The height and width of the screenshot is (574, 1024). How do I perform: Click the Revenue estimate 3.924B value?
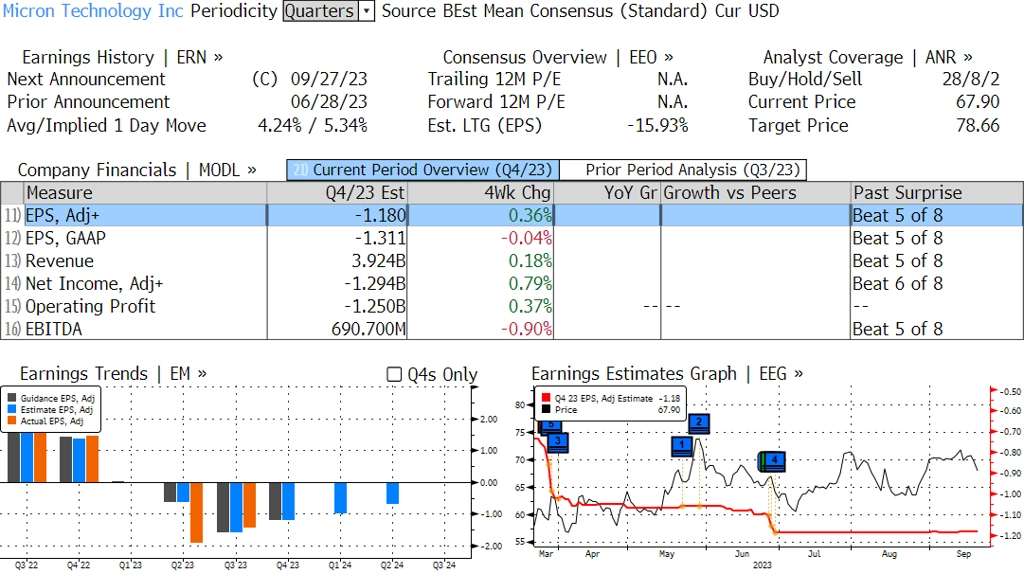click(x=378, y=261)
